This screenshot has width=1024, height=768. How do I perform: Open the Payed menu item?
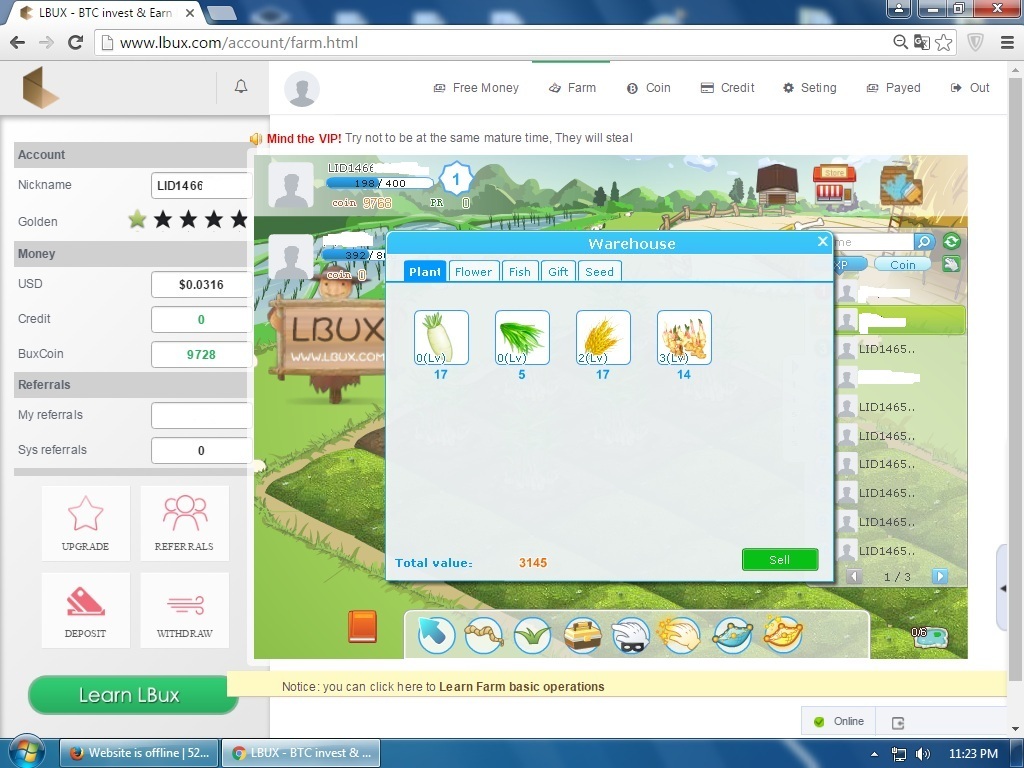click(893, 88)
